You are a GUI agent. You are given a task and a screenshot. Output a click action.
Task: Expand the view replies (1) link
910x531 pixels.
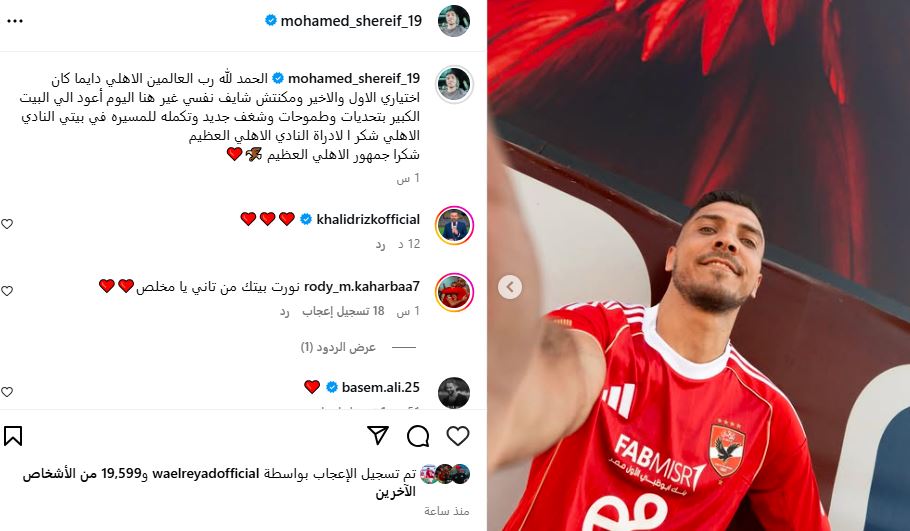338,347
